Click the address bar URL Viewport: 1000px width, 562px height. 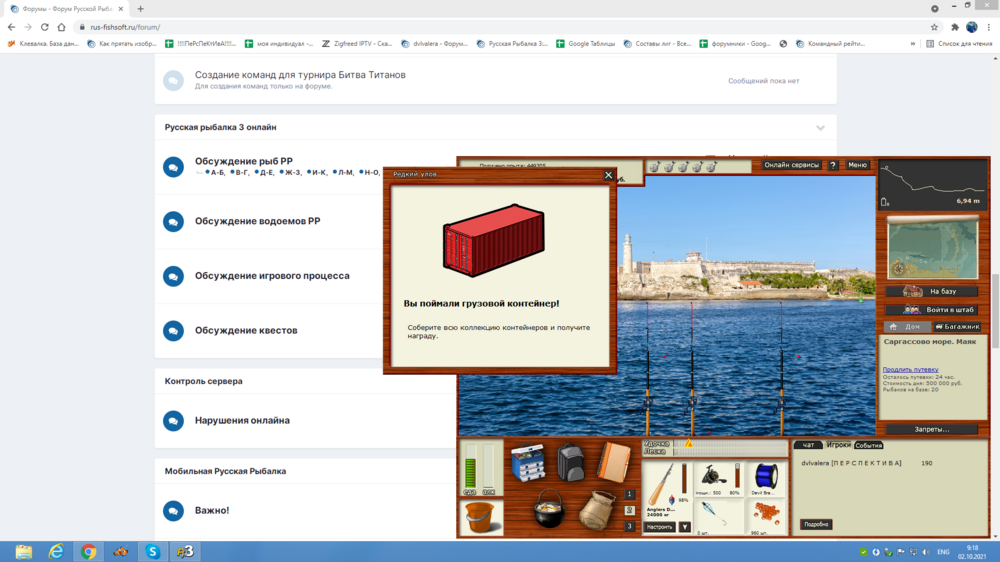pos(125,27)
